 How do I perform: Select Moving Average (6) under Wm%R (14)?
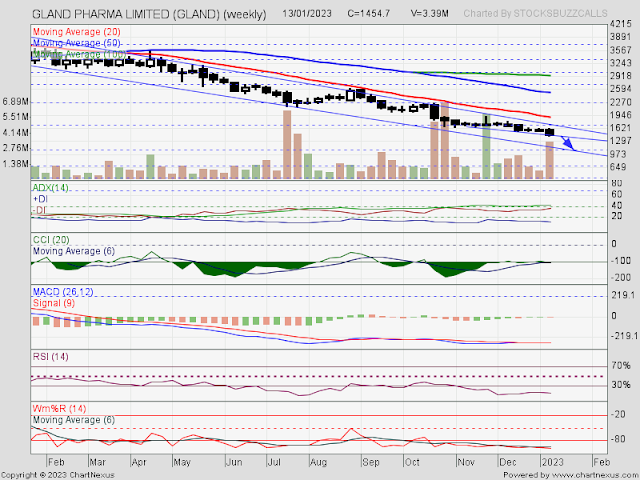pyautogui.click(x=73, y=420)
